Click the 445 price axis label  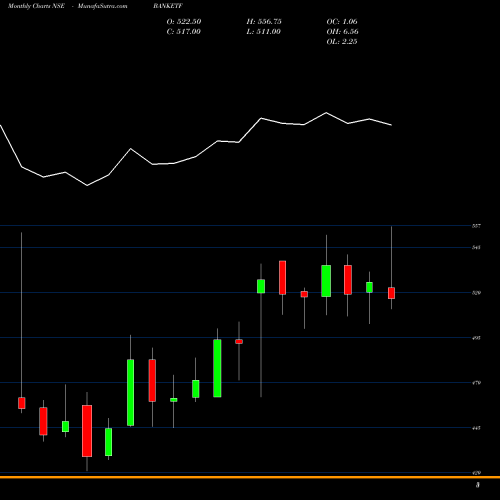[x=476, y=428]
